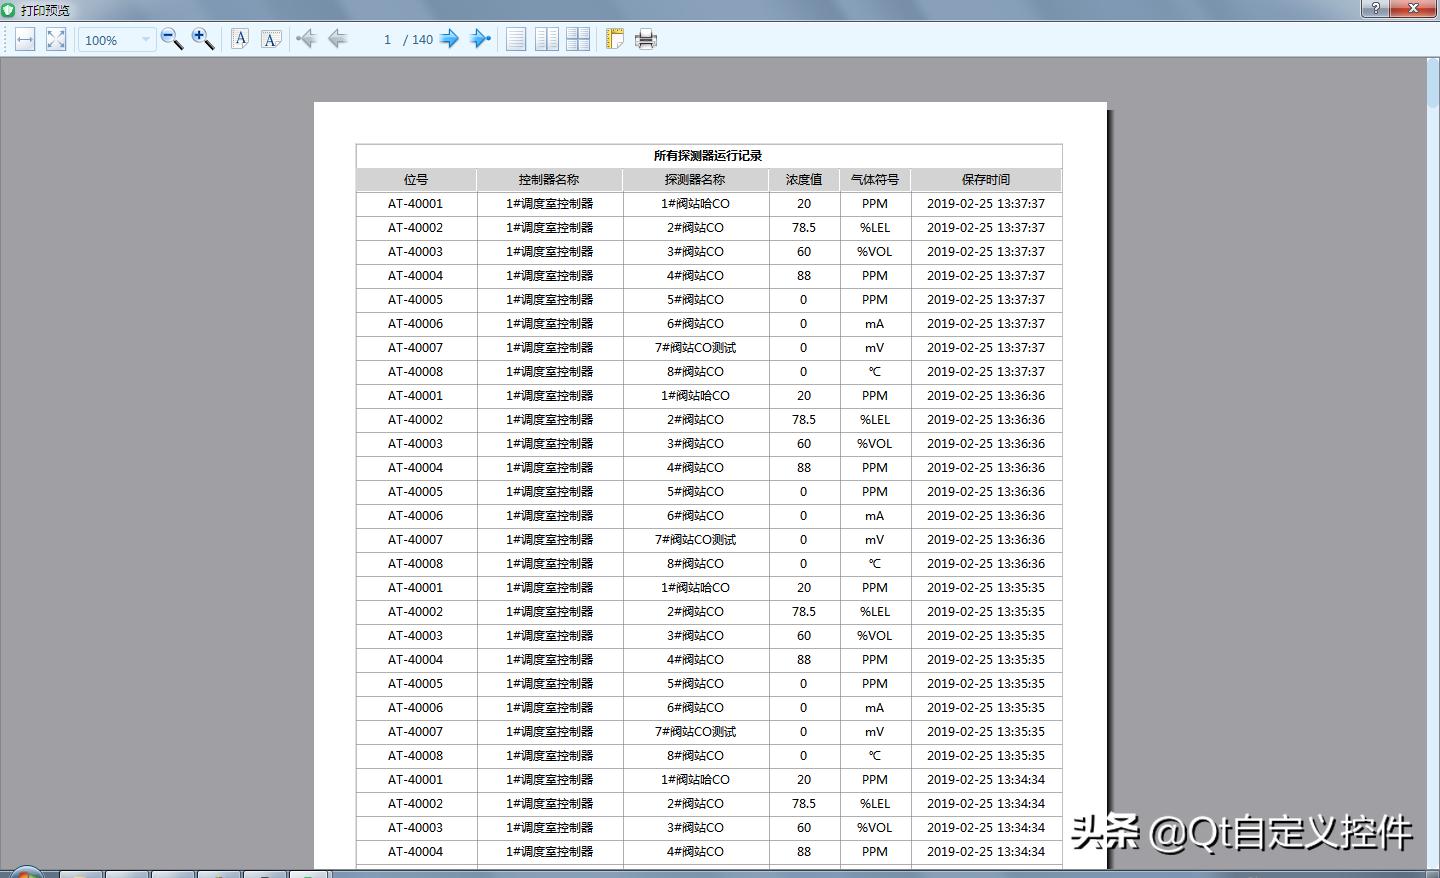Zoom in using the magnifier plus icon
The image size is (1440, 878).
[202, 40]
